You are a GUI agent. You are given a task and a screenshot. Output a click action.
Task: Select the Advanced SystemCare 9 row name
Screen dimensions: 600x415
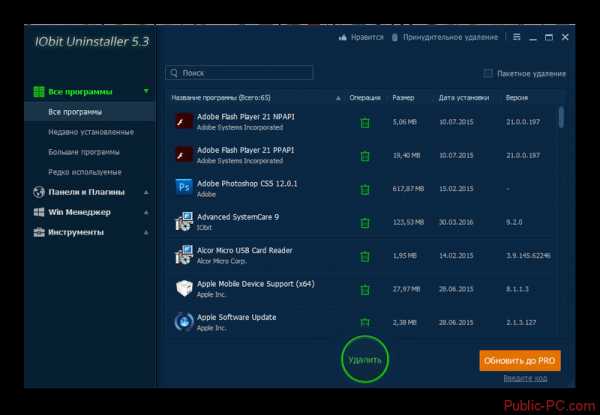click(238, 217)
